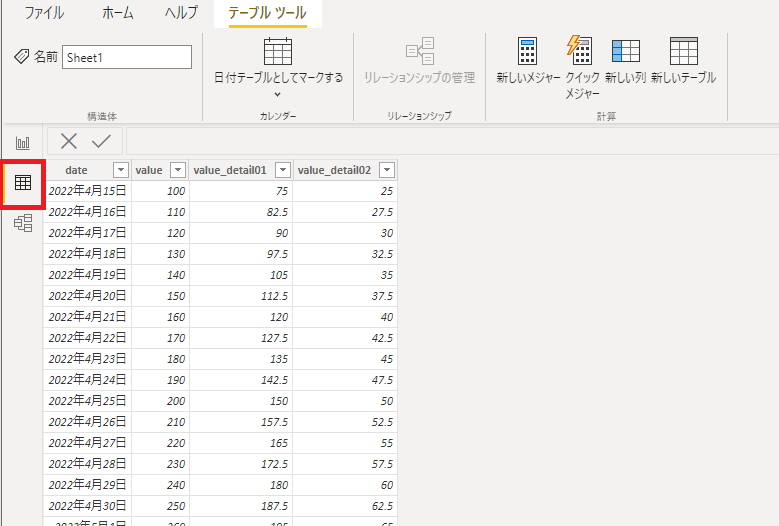Click the value cell 170
This screenshot has width=779, height=526.
(x=160, y=338)
